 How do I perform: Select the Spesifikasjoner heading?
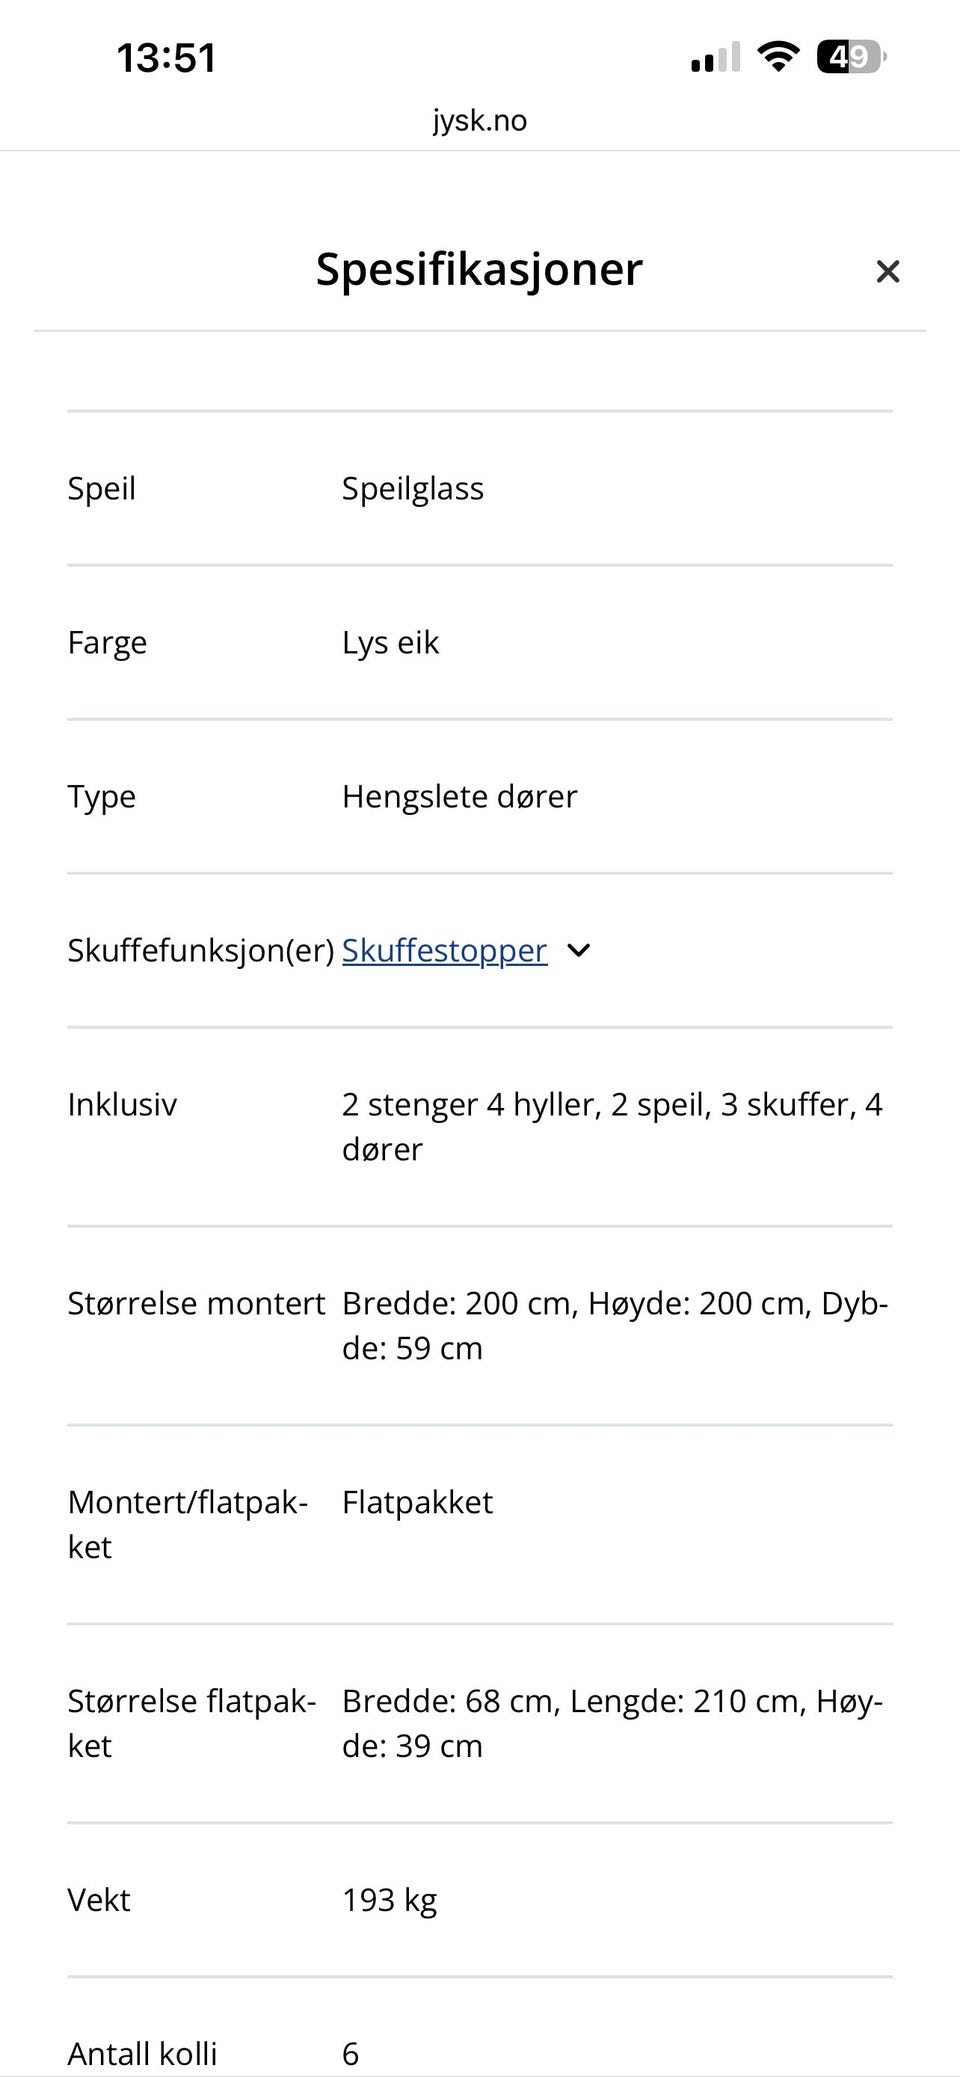click(479, 268)
